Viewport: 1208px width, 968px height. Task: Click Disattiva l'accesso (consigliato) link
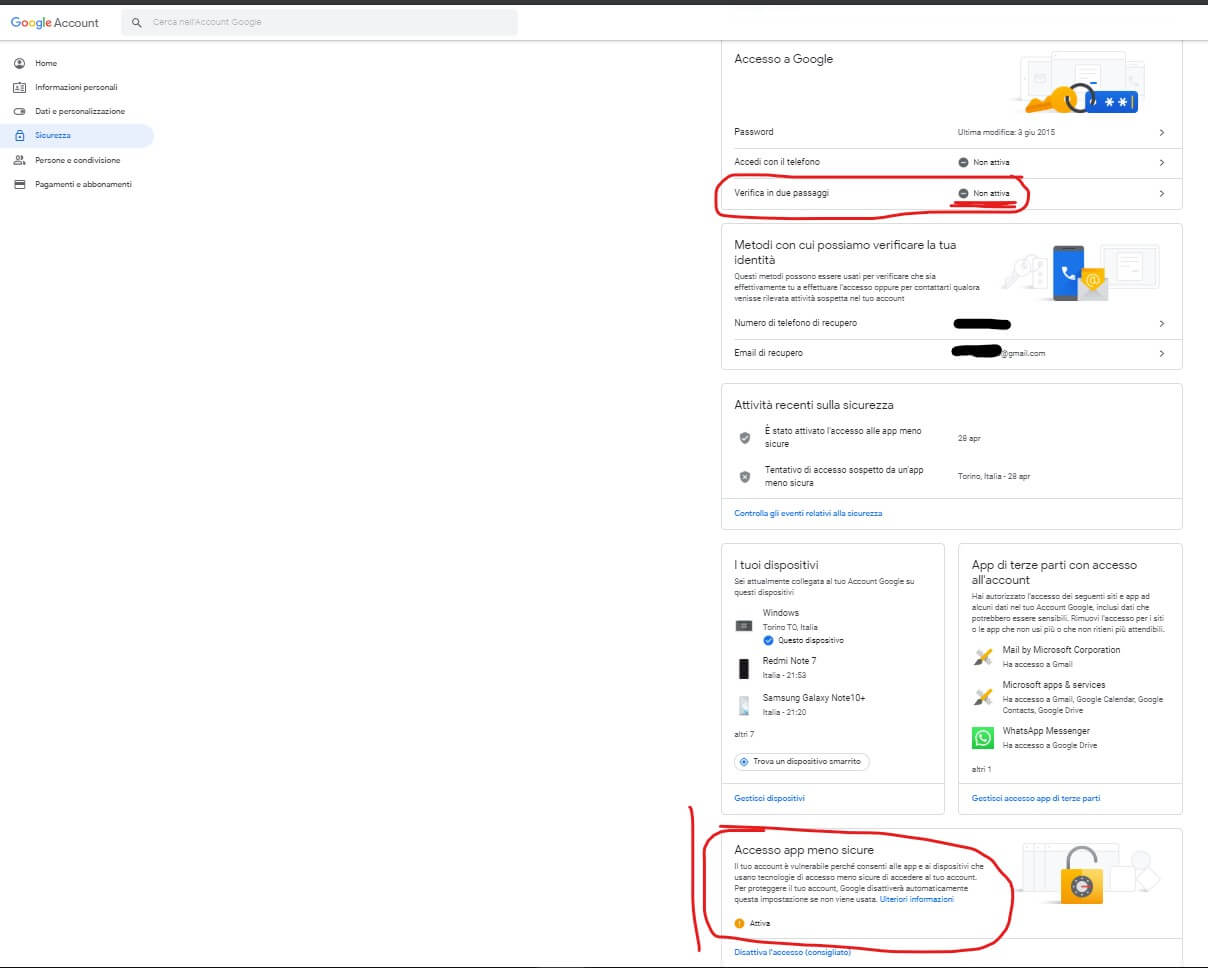[792, 952]
